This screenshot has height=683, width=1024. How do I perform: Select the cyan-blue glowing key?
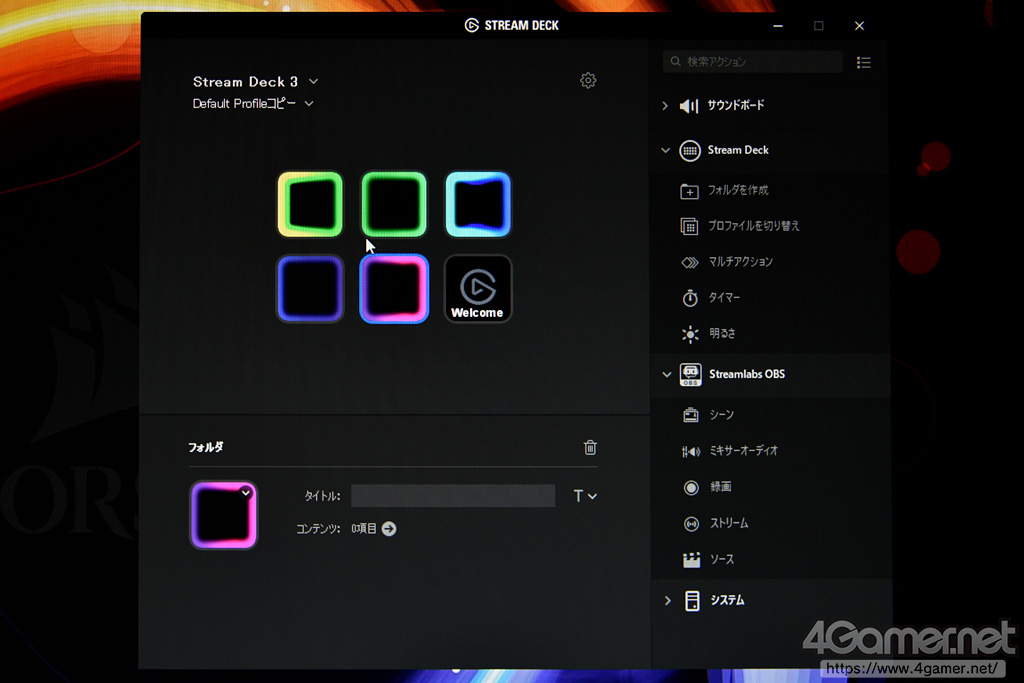pyautogui.click(x=478, y=204)
